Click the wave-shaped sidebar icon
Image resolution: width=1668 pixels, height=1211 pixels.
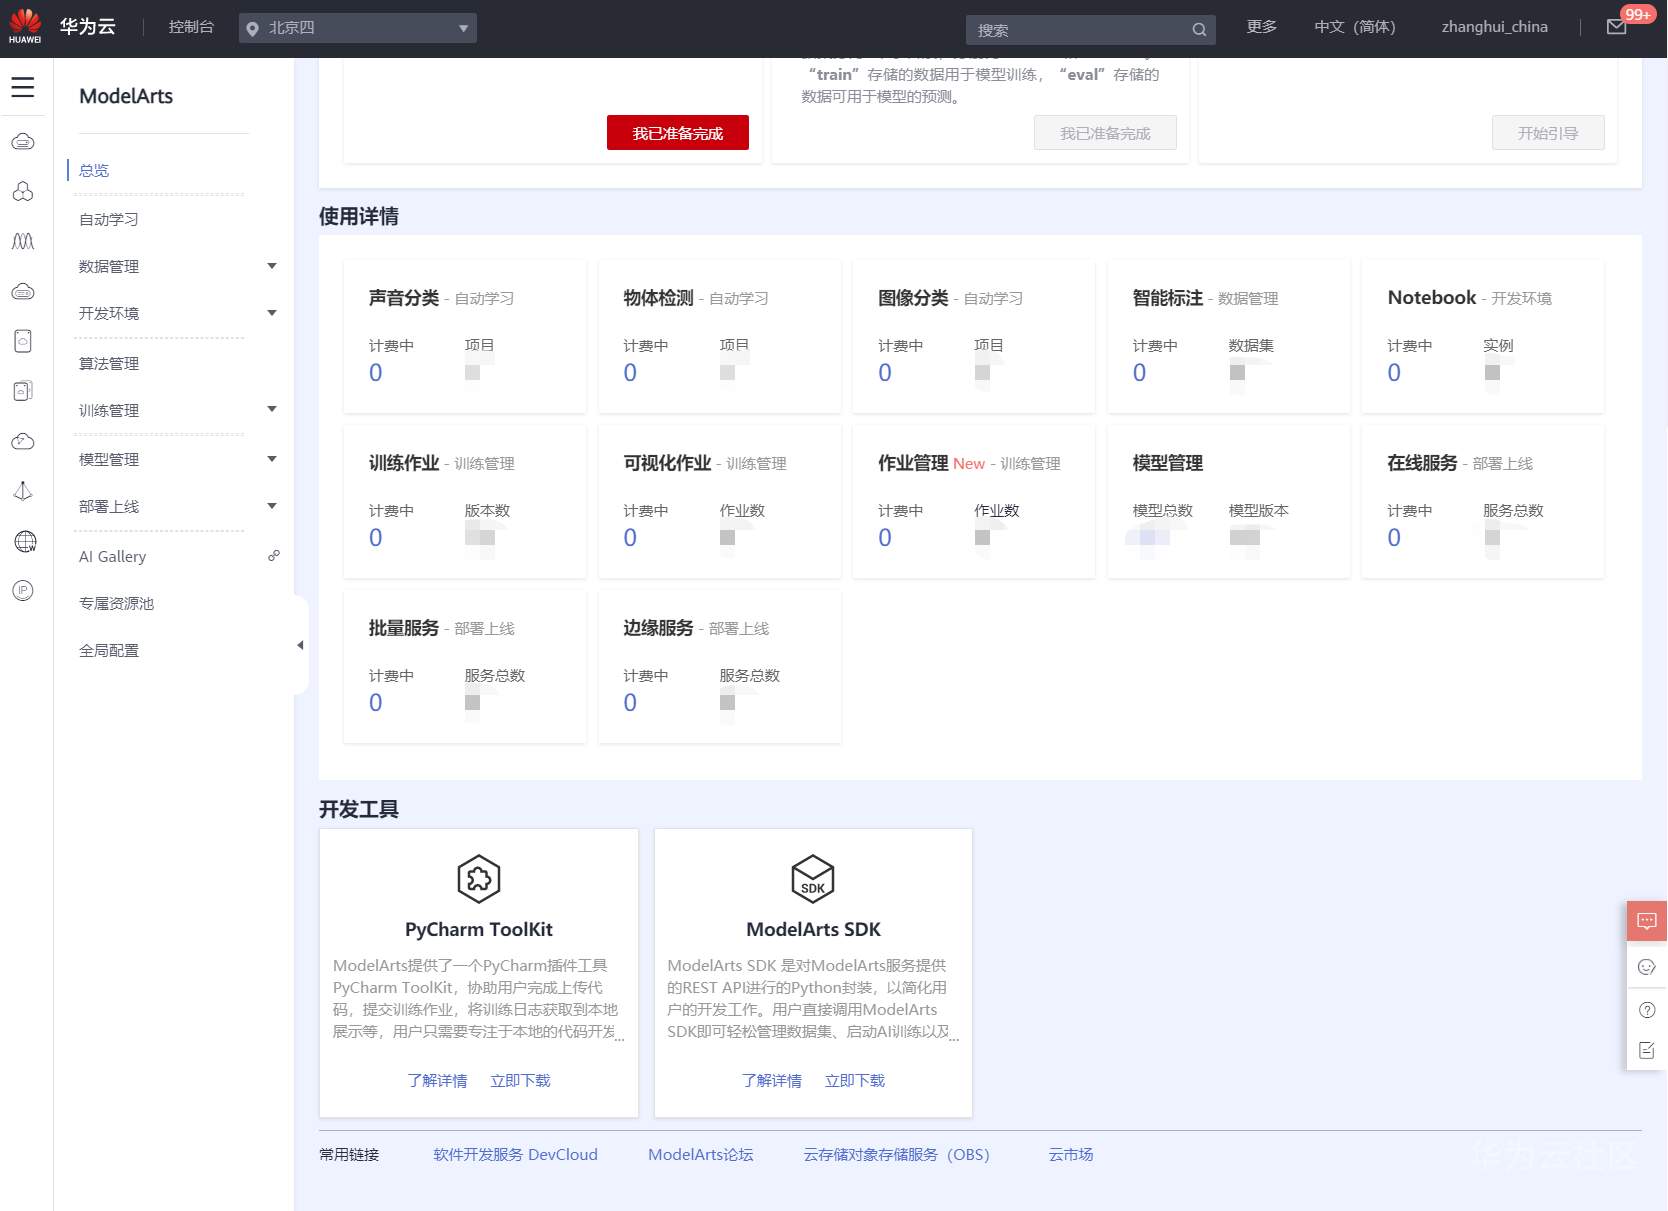pos(23,241)
